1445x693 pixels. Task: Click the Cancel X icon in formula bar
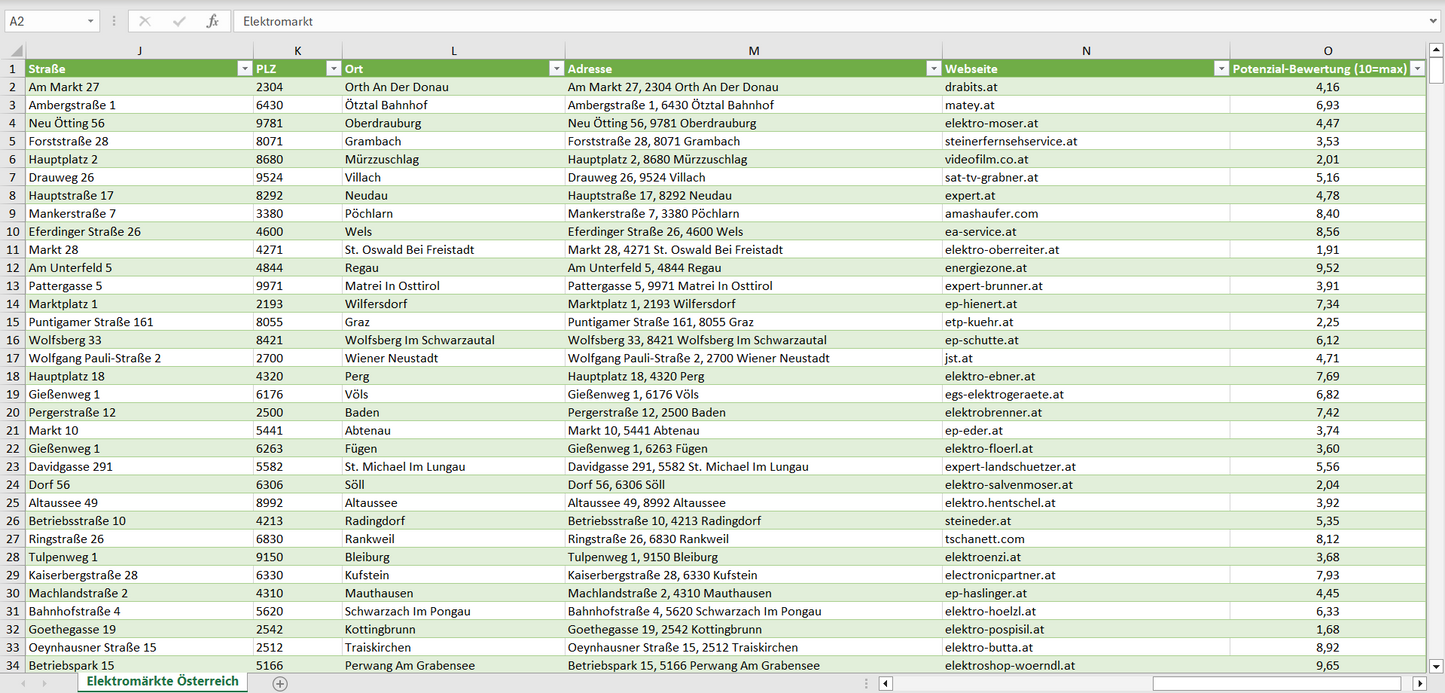click(145, 21)
